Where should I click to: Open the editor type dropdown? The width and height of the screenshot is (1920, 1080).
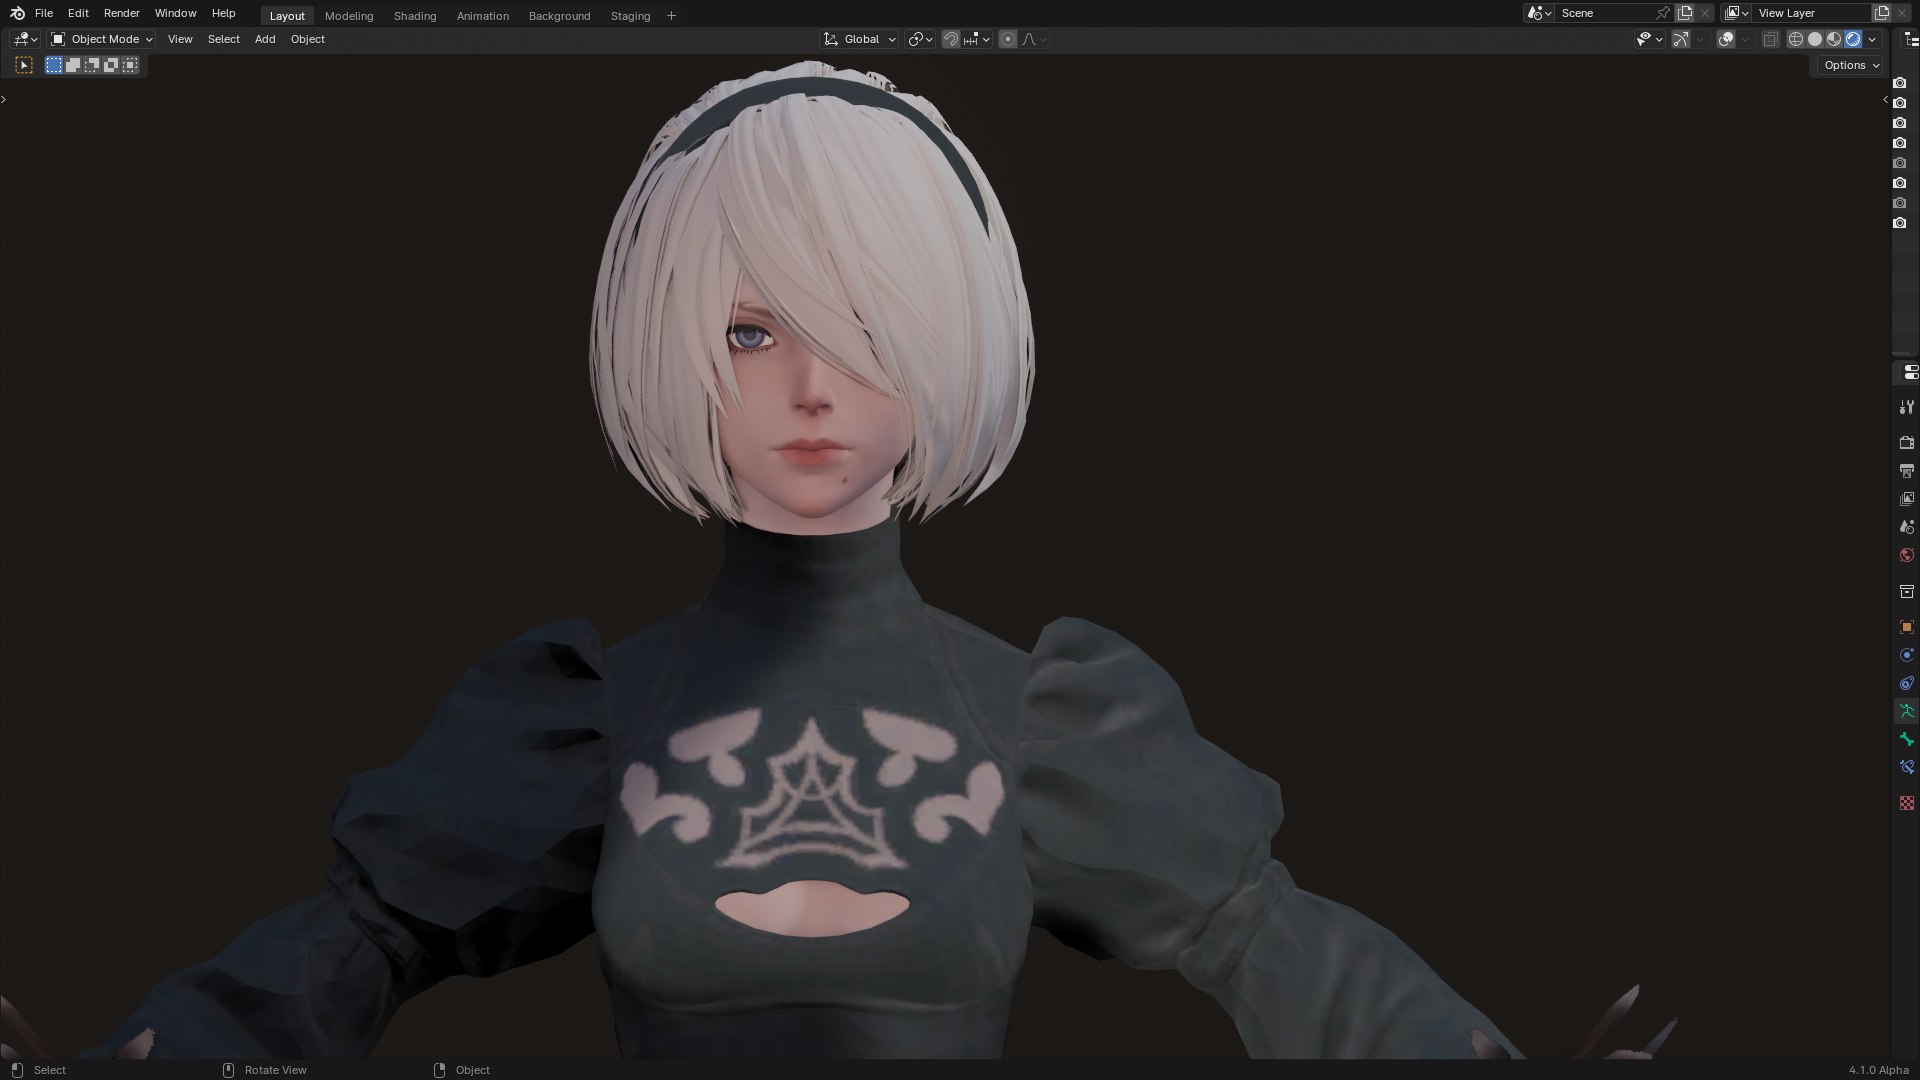click(24, 39)
